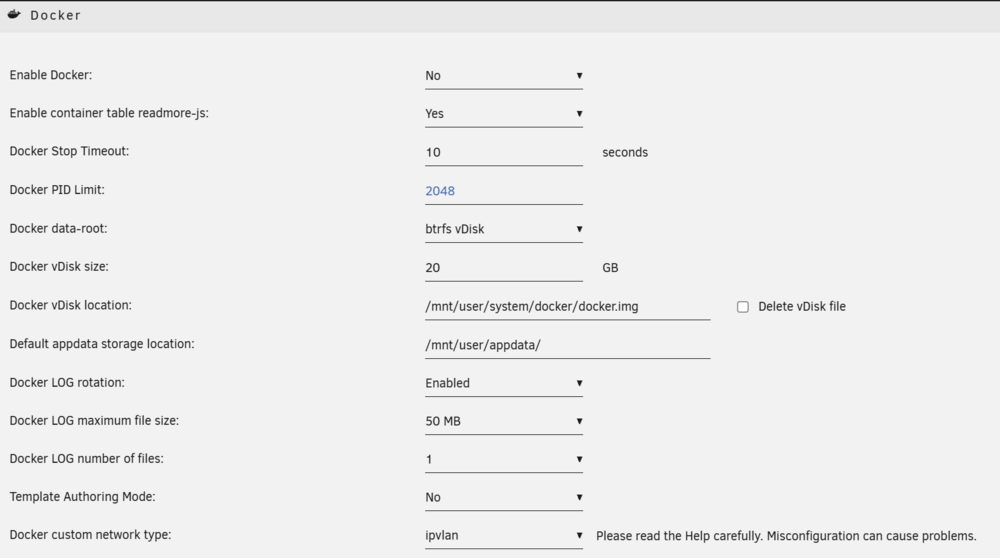Open the Enable Docker dropdown

(x=504, y=76)
